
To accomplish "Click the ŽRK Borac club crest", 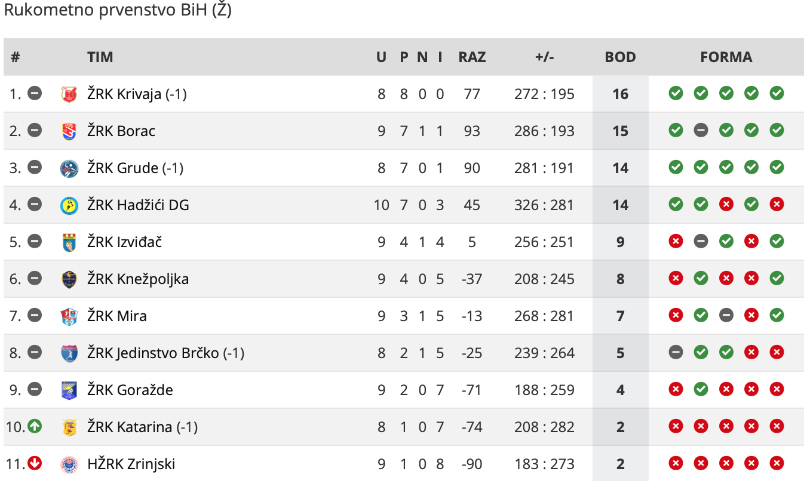I will click(x=69, y=131).
